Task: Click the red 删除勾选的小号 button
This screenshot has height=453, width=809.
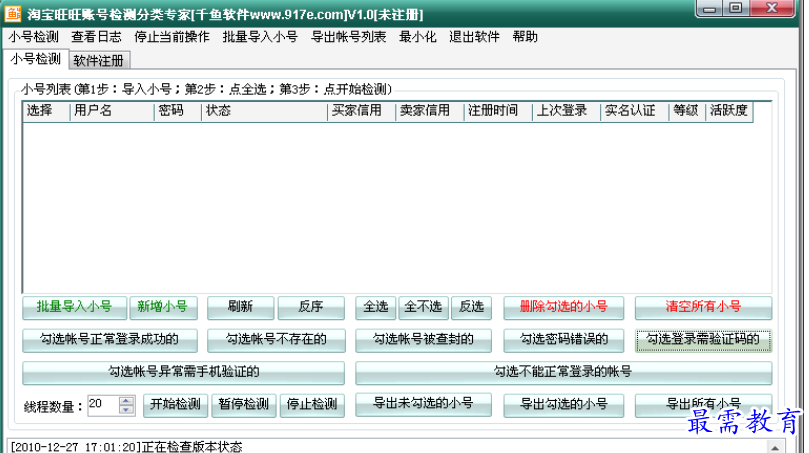Action: coord(563,308)
